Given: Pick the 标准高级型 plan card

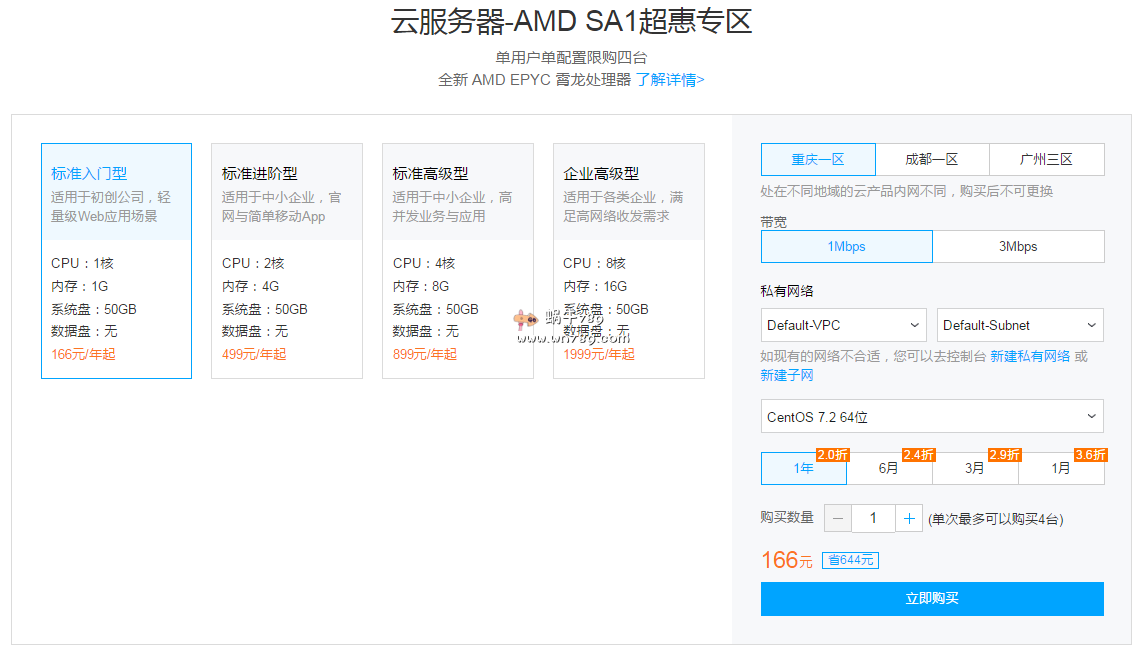Looking at the screenshot, I should point(457,261).
